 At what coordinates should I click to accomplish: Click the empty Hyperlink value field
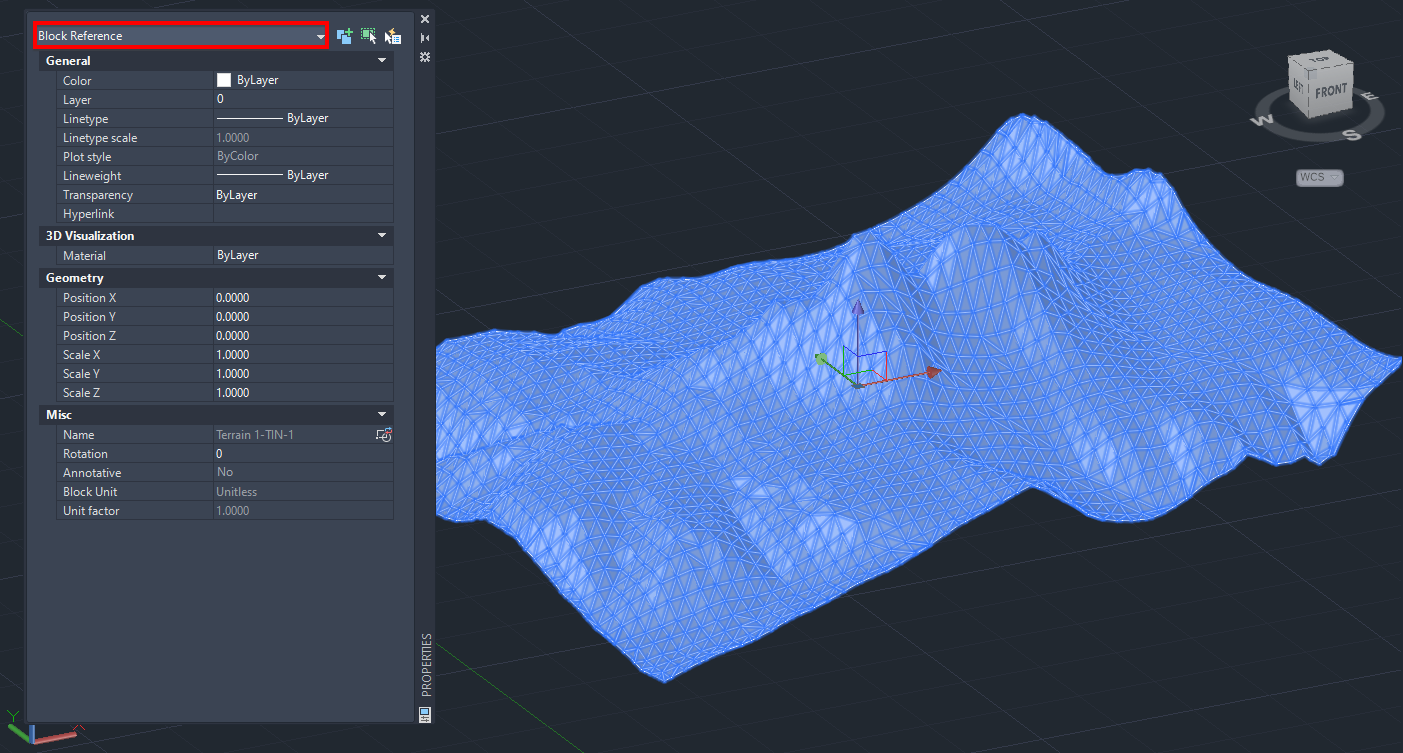click(x=303, y=214)
